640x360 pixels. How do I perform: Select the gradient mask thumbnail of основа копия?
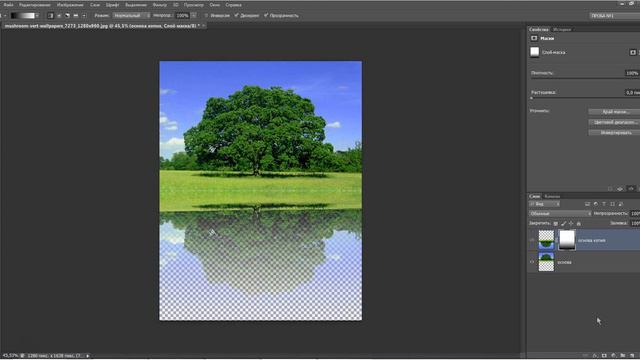pyautogui.click(x=567, y=240)
